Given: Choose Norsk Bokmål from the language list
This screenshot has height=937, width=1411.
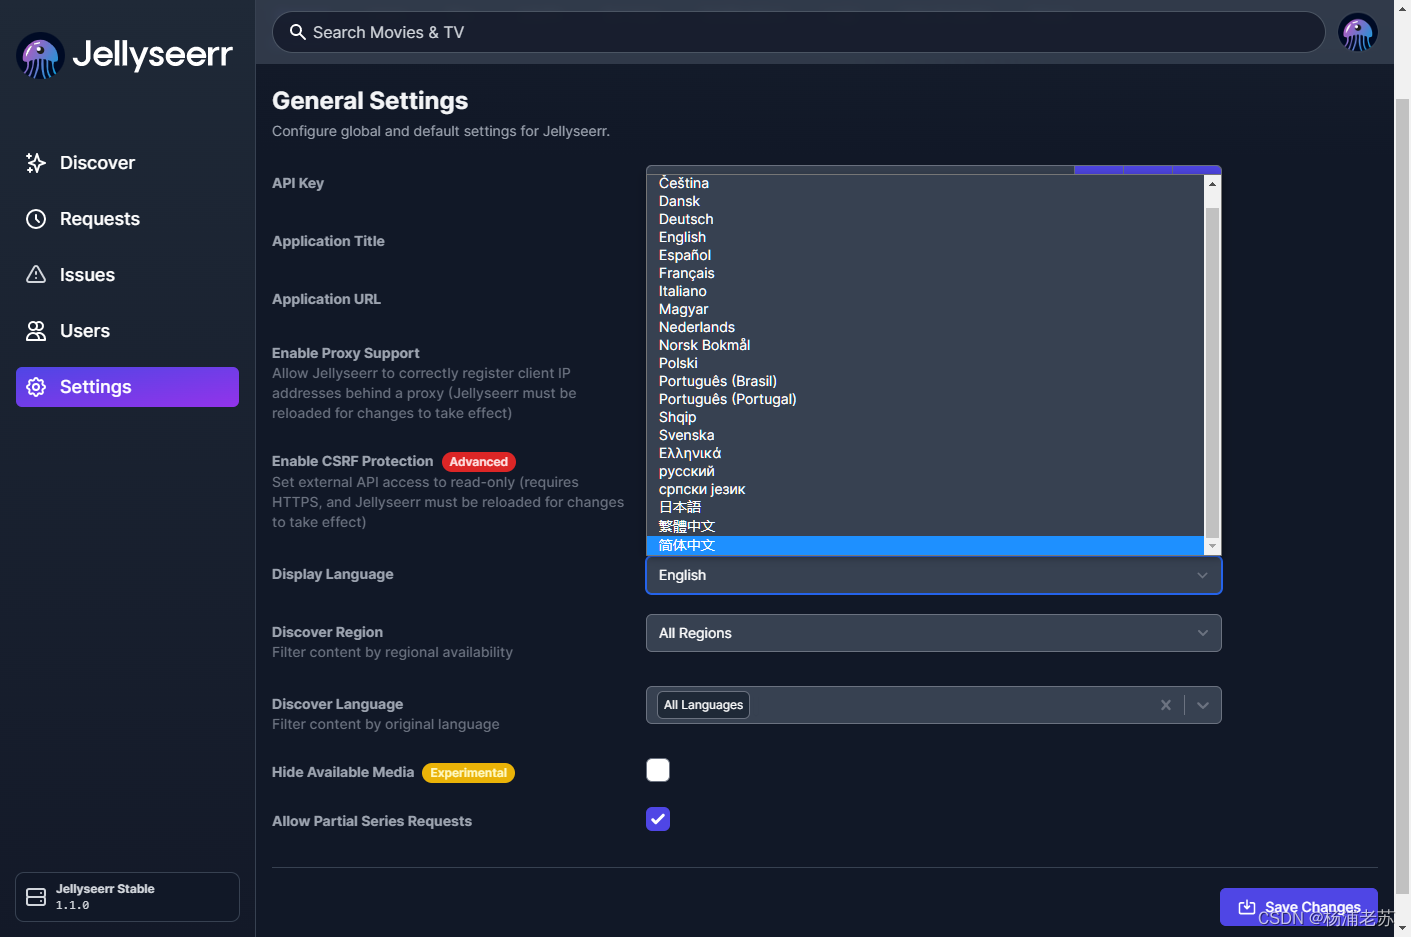Looking at the screenshot, I should [925, 345].
